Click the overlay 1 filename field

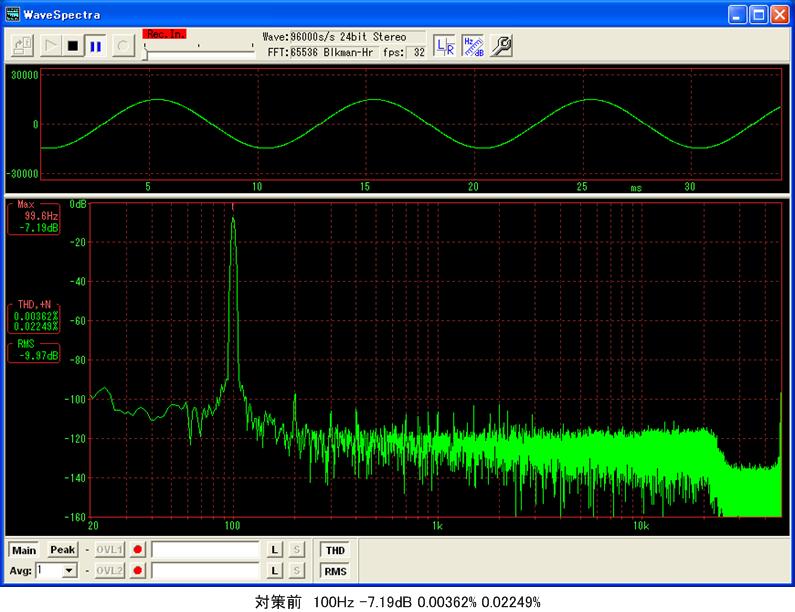click(x=205, y=550)
